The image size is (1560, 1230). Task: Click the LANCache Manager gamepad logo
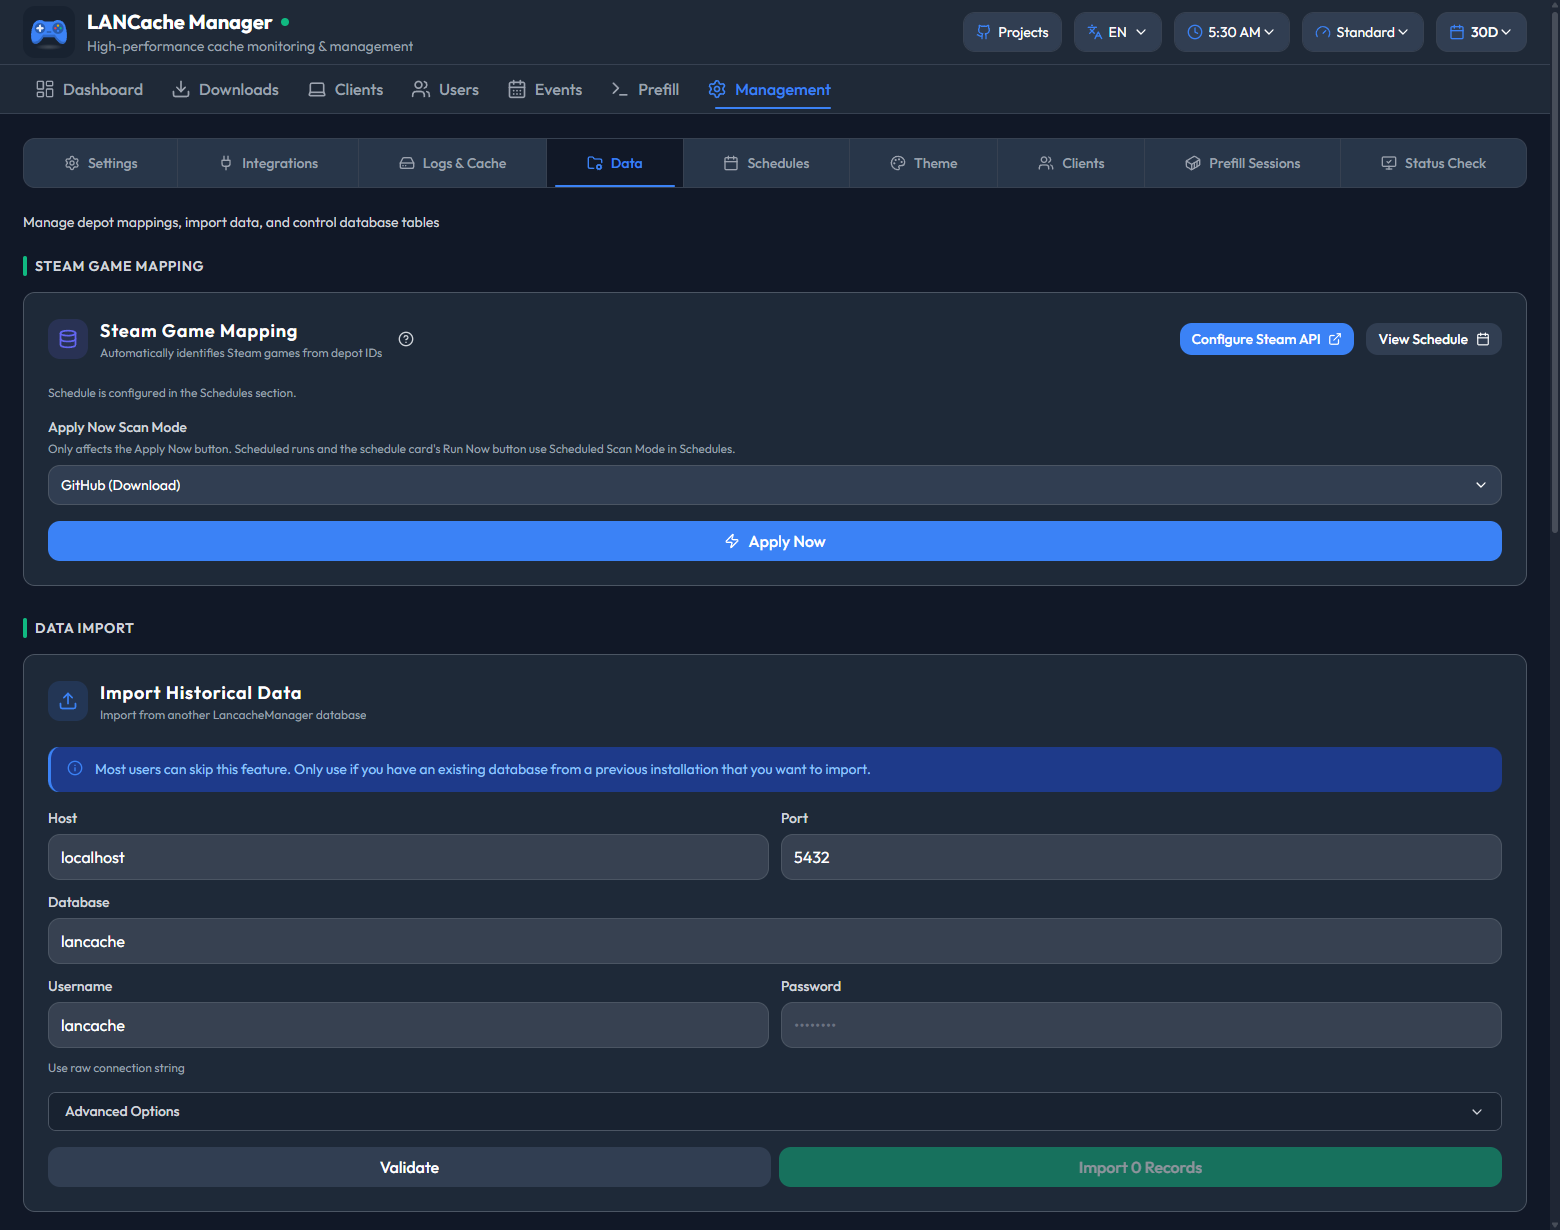point(49,32)
